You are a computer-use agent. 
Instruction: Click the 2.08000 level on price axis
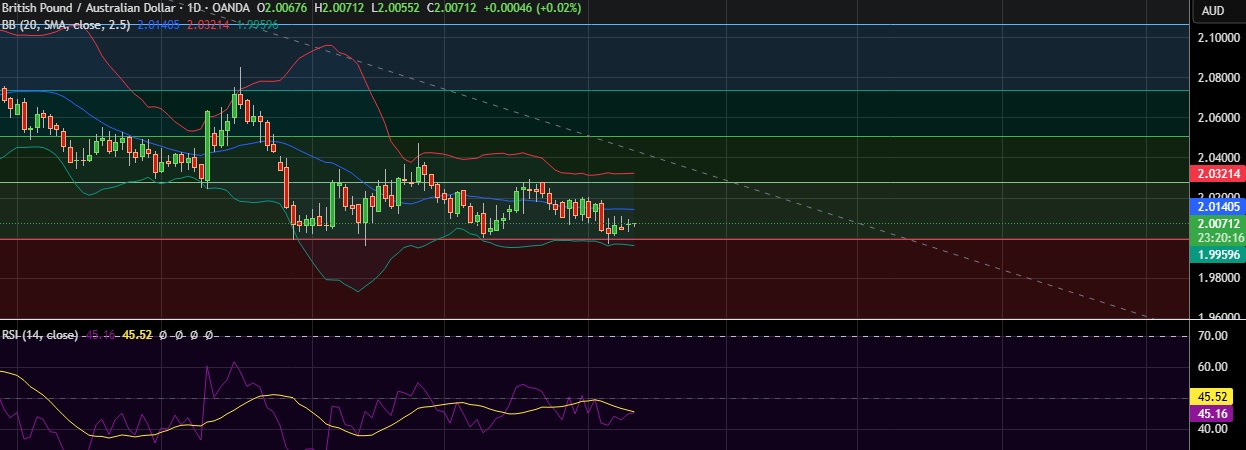point(1218,77)
